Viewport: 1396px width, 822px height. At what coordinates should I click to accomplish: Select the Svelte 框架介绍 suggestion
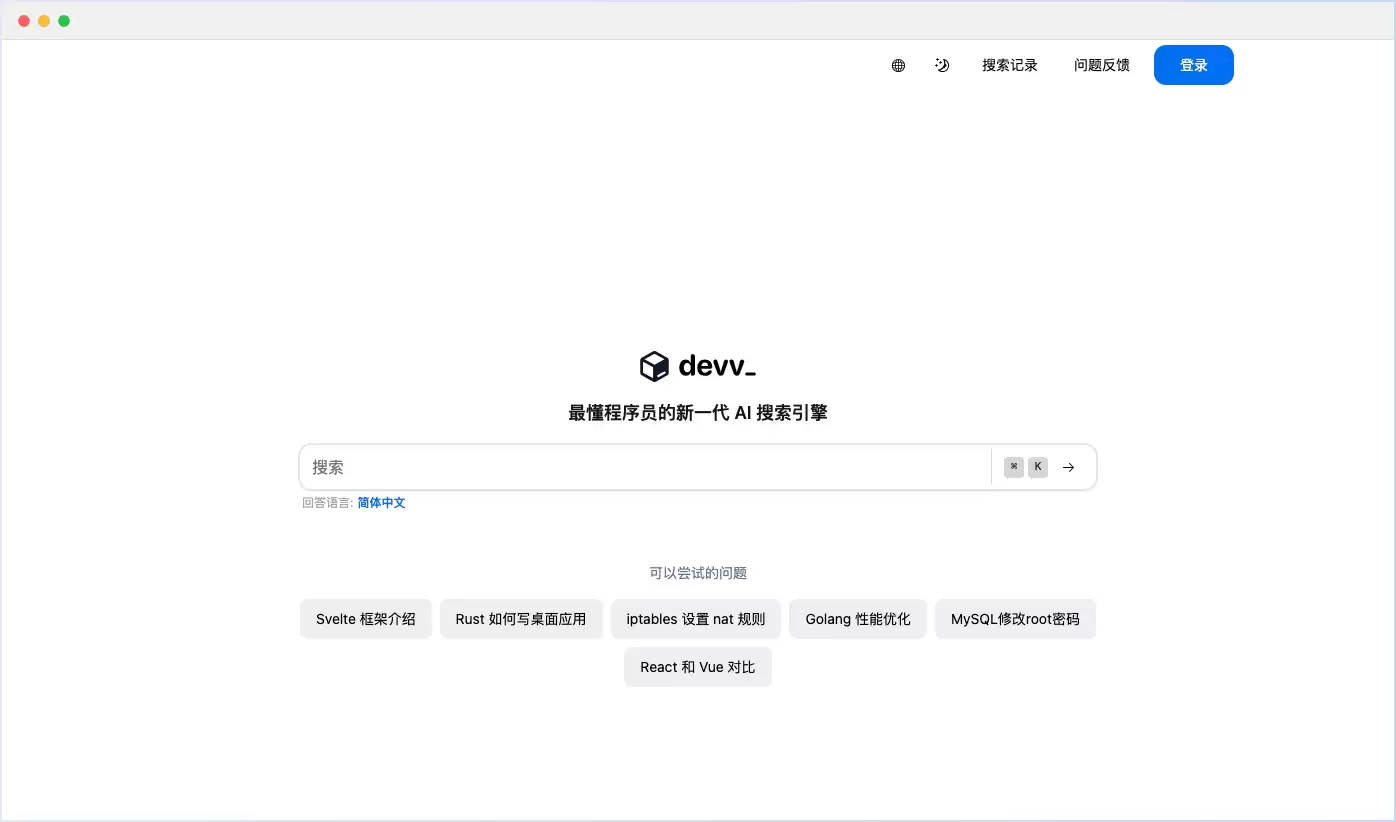(365, 619)
